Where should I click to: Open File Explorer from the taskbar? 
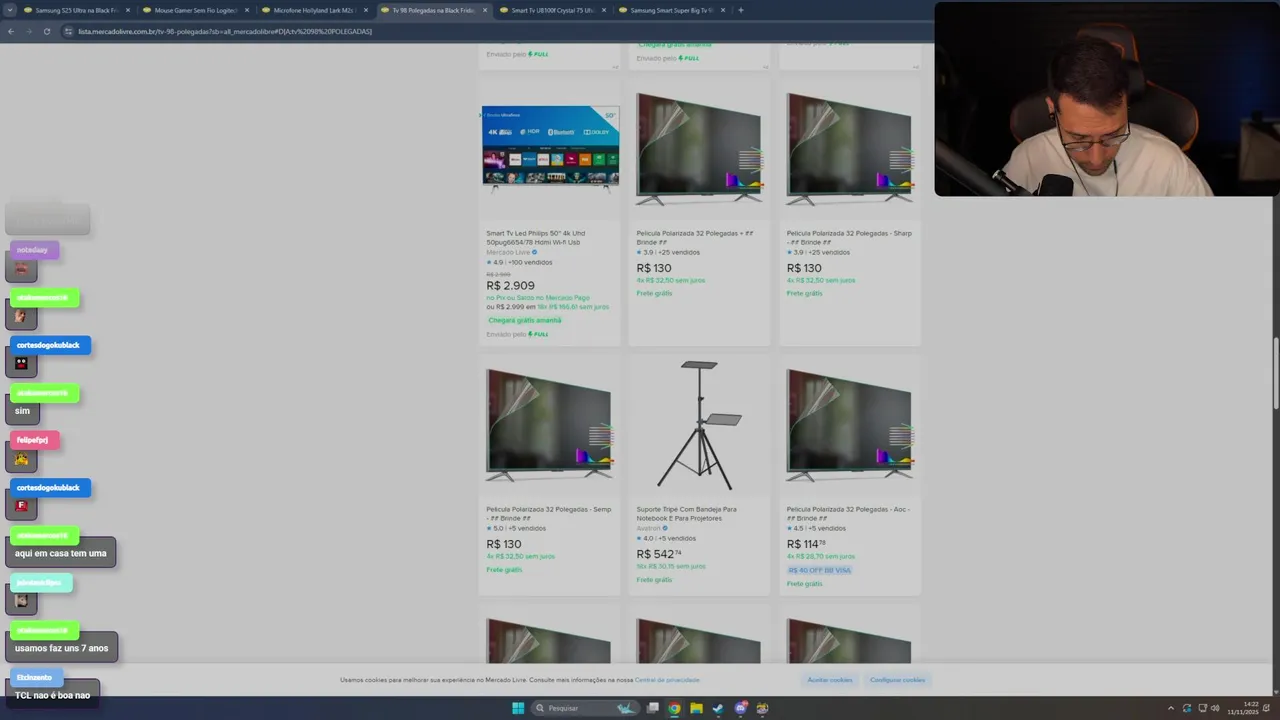coord(696,708)
